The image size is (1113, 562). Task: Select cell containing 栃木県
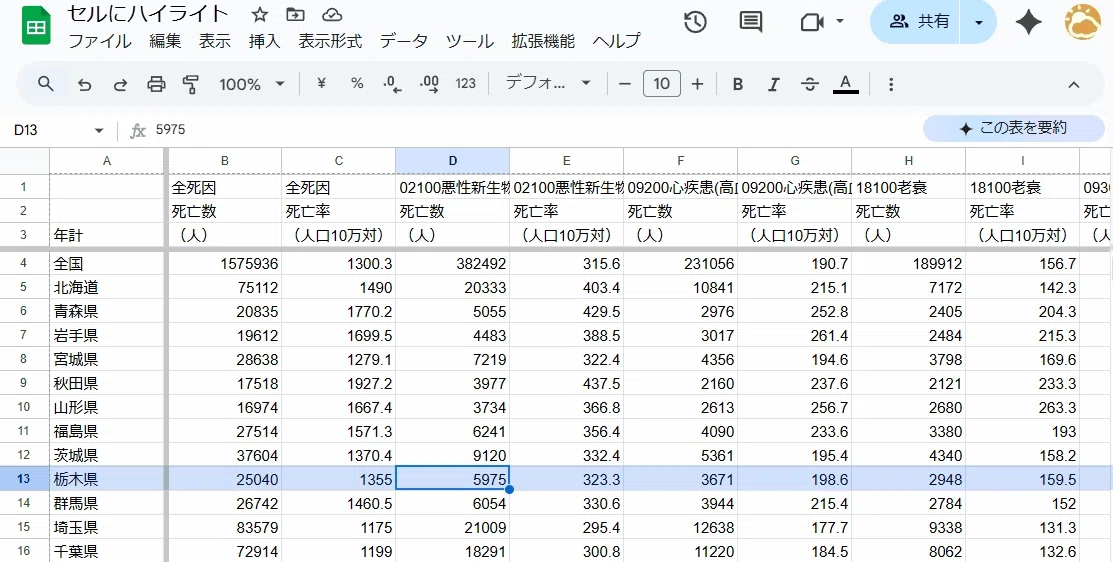point(106,479)
